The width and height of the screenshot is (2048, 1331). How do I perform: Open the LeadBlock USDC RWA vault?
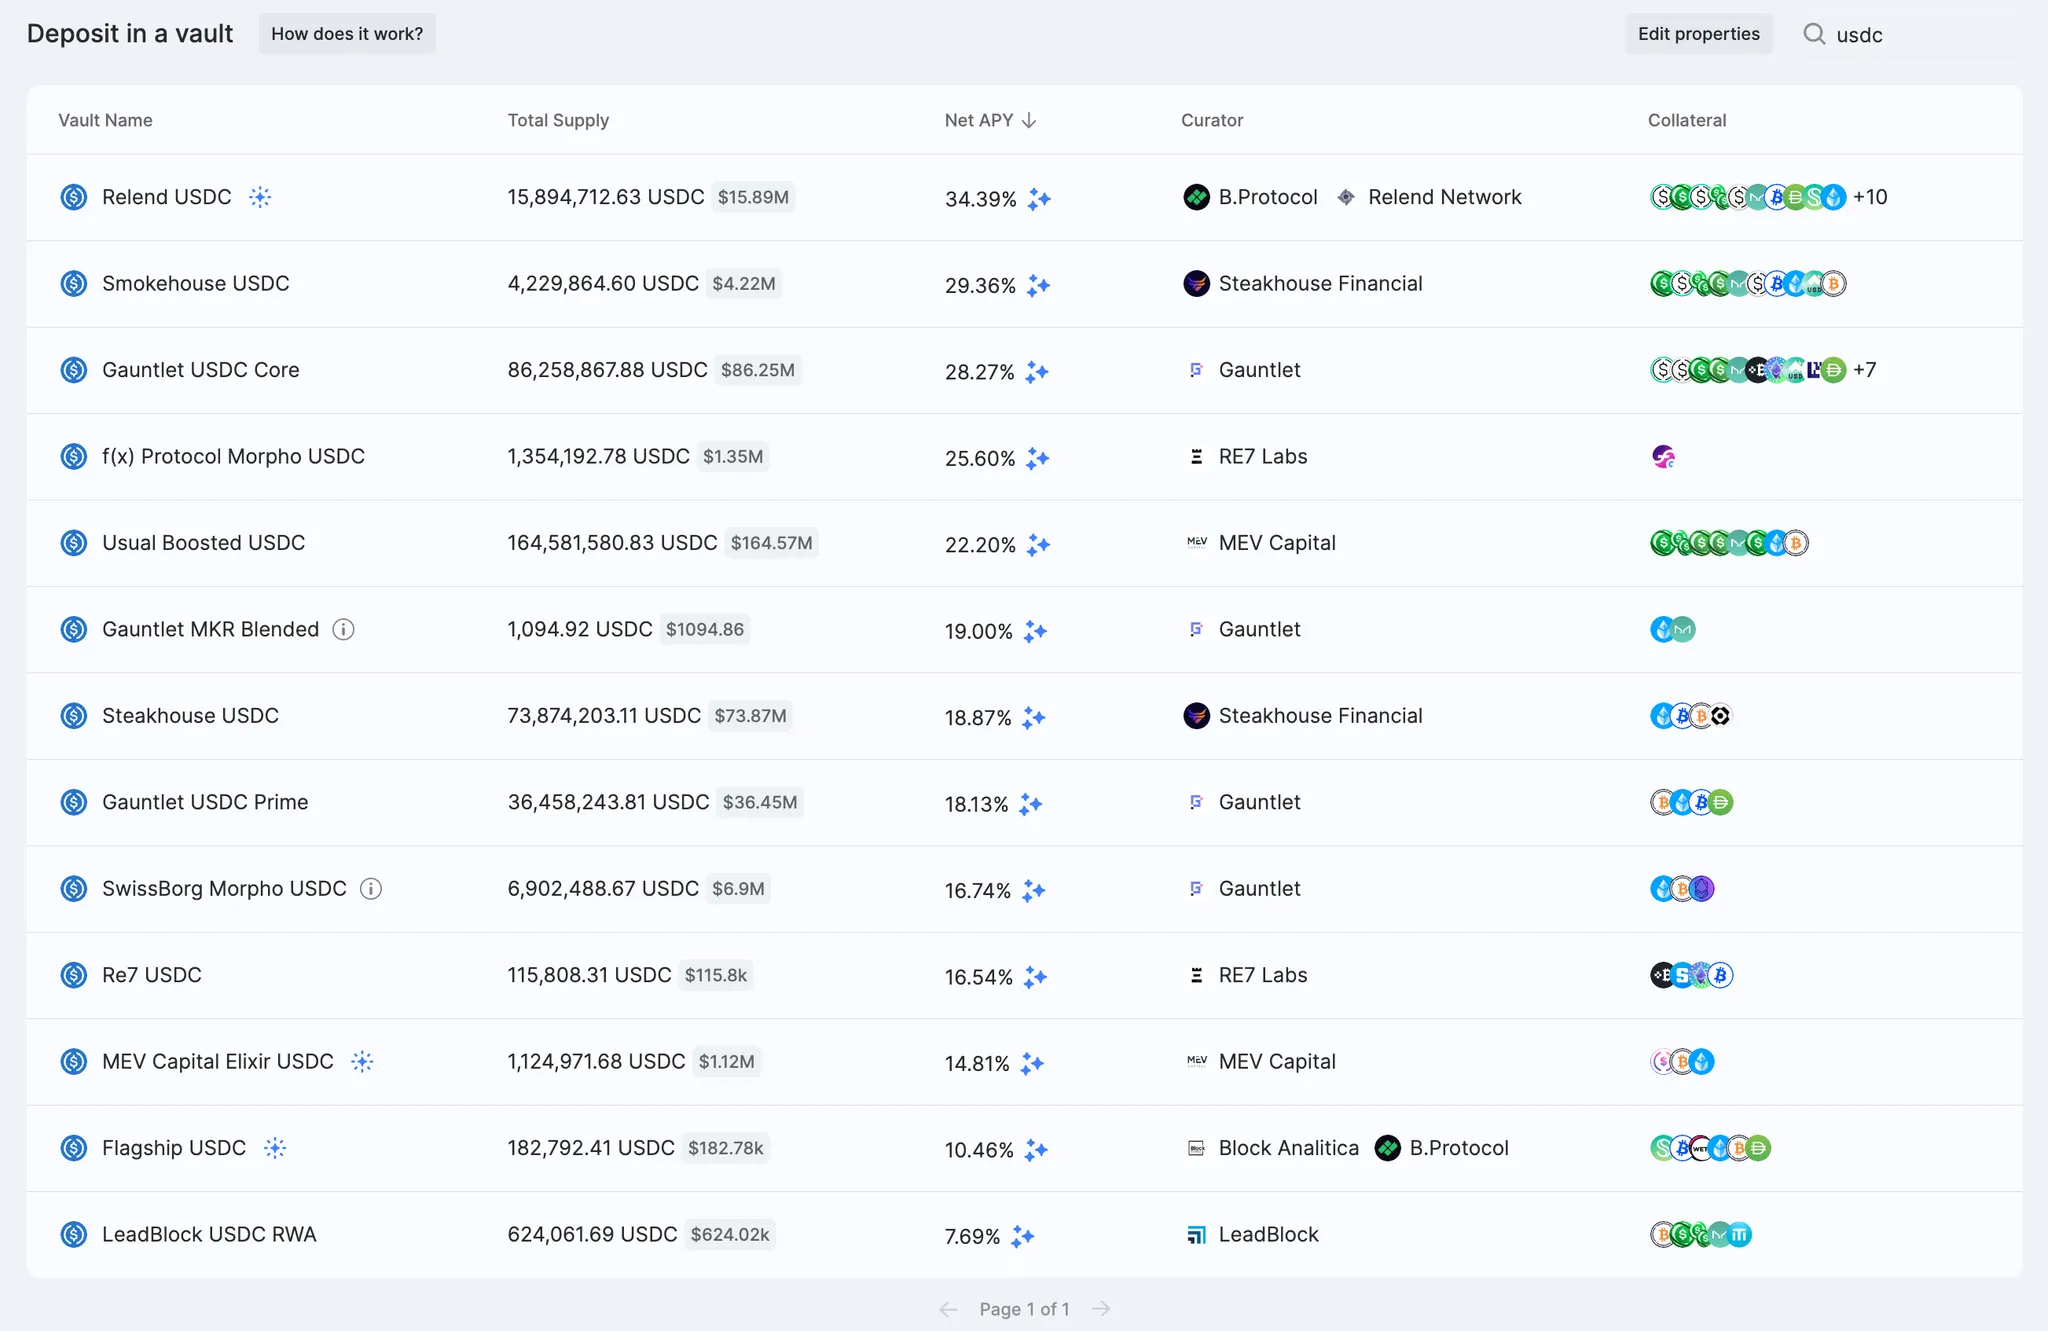(x=209, y=1234)
